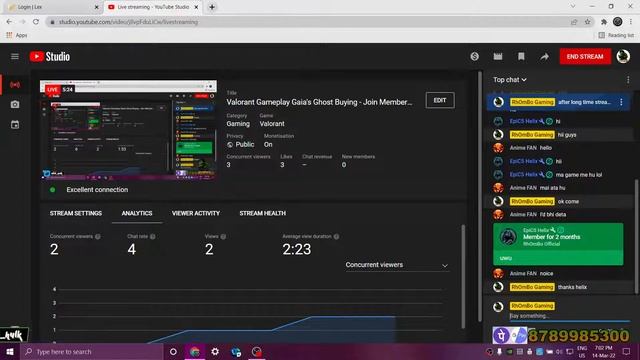Click the analytics panel scrollbar
640x360 pixels.
click(x=463, y=276)
